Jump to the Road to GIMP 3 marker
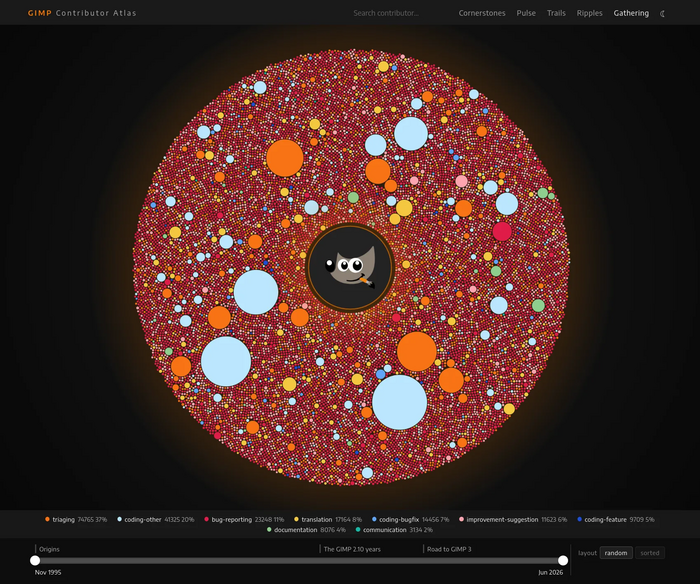The width and height of the screenshot is (700, 584). (x=449, y=549)
